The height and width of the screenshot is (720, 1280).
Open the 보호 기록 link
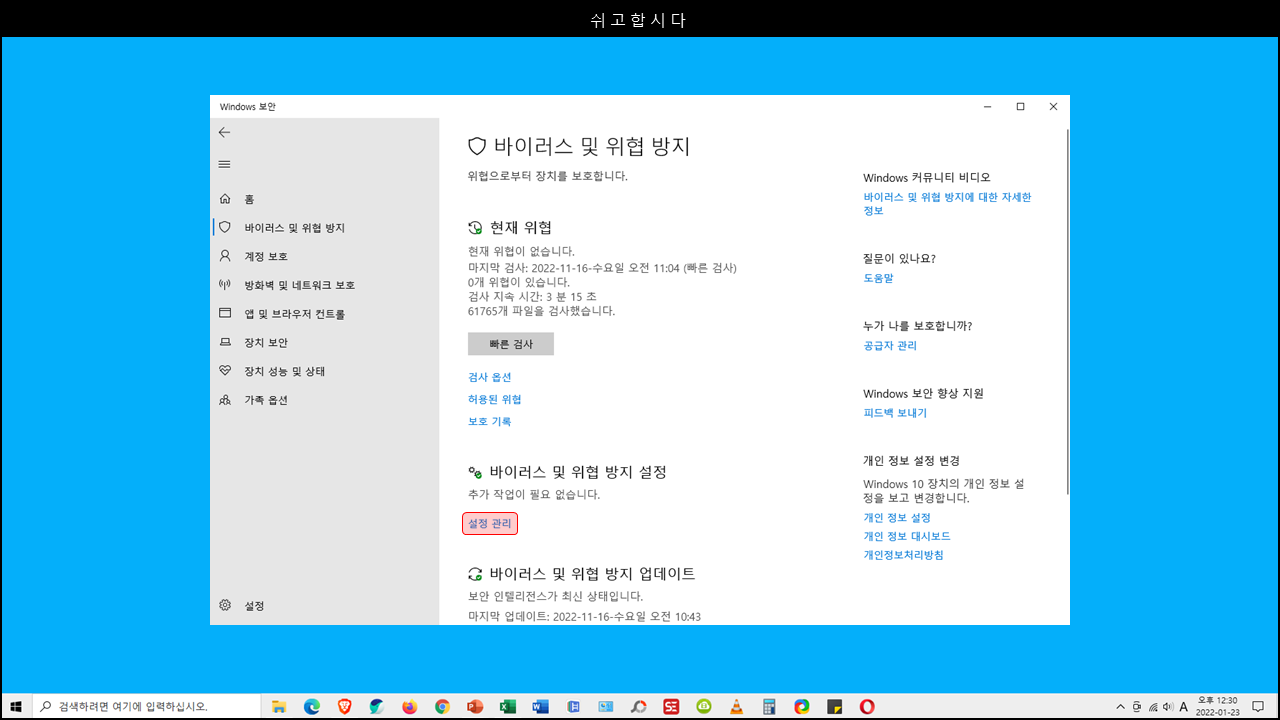point(490,421)
